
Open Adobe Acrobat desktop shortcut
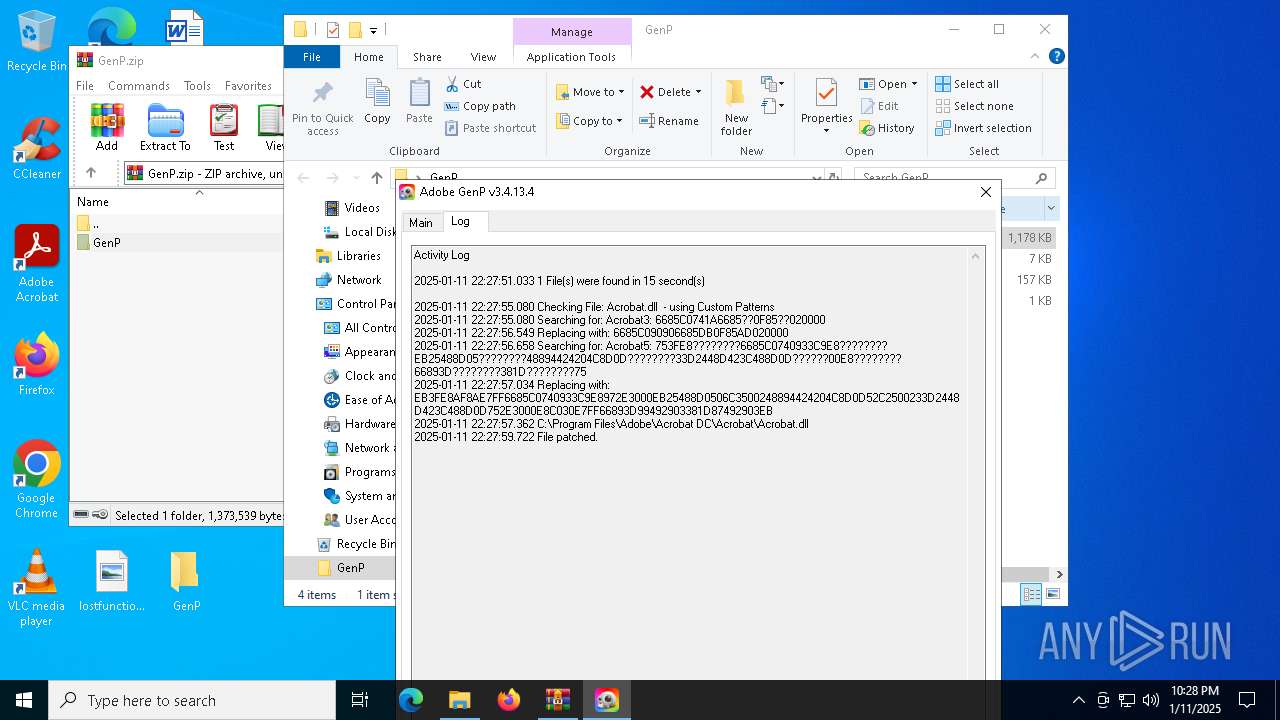[37, 264]
